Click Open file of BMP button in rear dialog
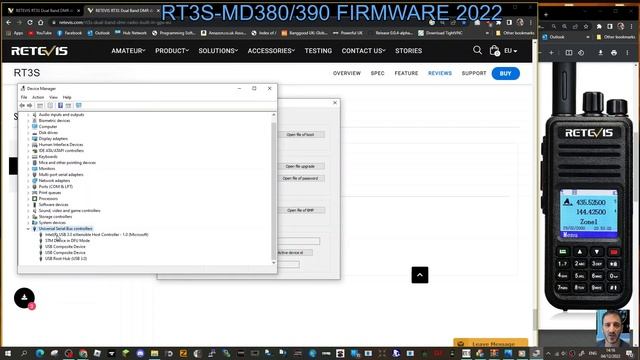 pos(301,210)
